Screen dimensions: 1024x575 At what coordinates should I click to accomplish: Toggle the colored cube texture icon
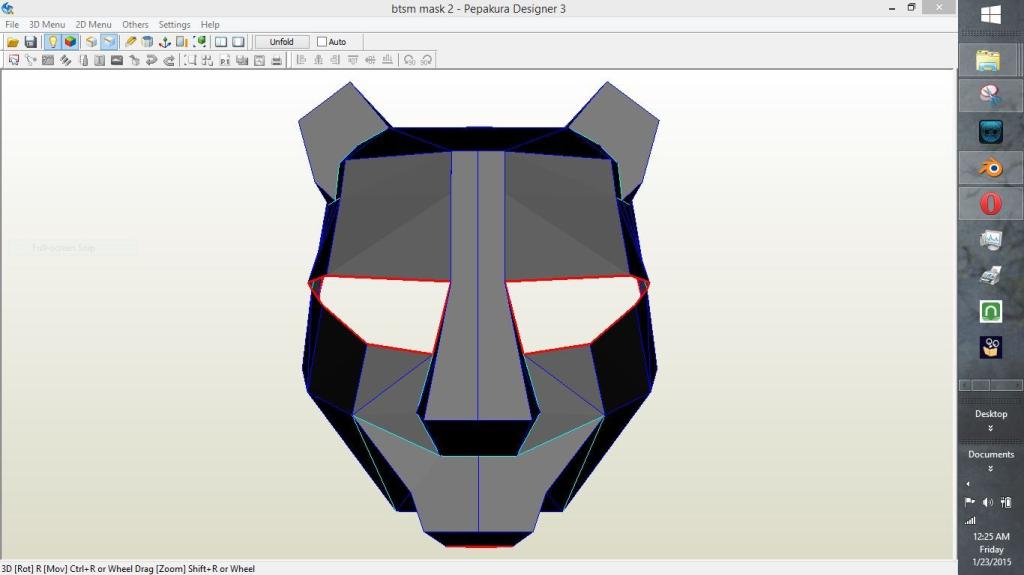point(70,42)
